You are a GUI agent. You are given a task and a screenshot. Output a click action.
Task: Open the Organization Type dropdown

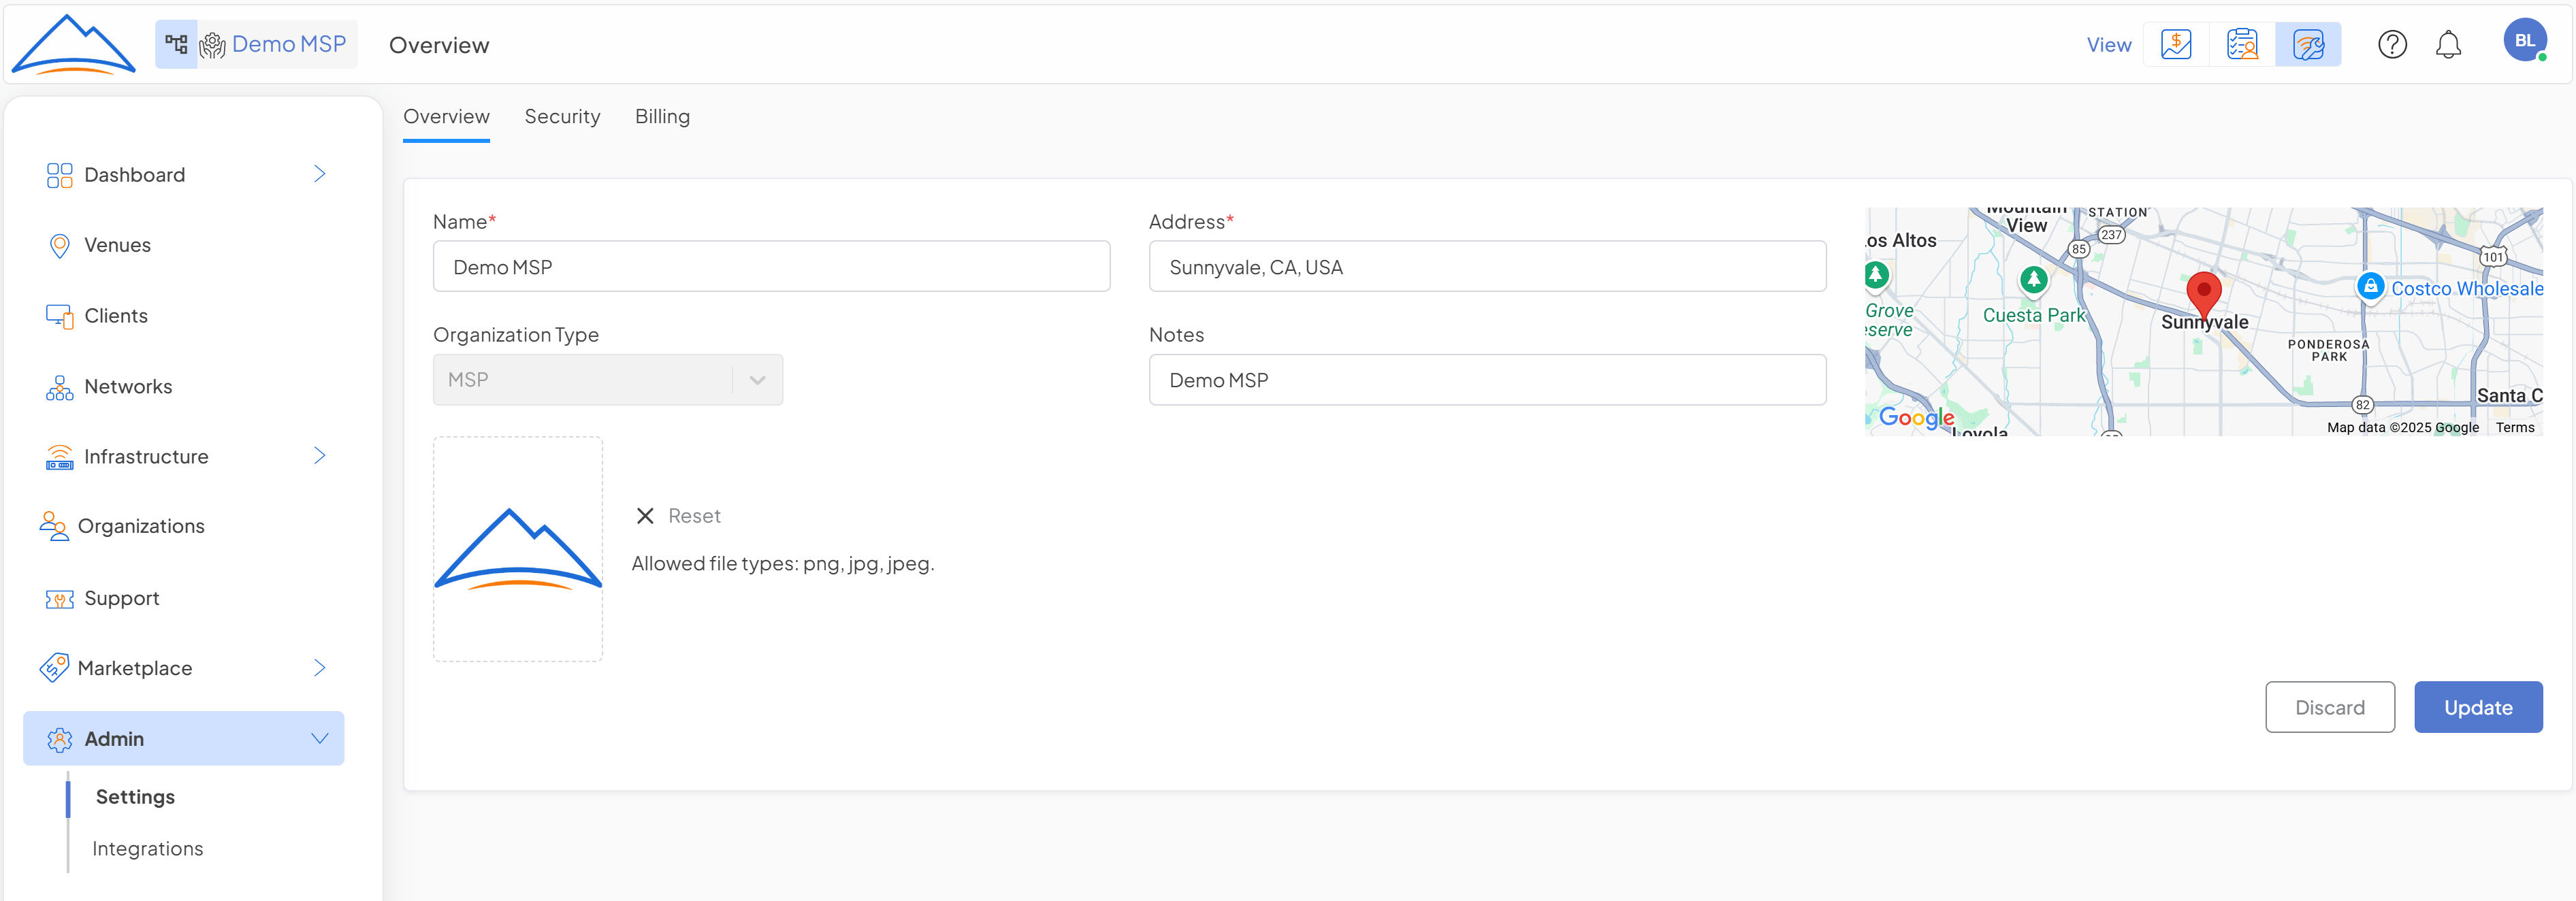(x=607, y=380)
